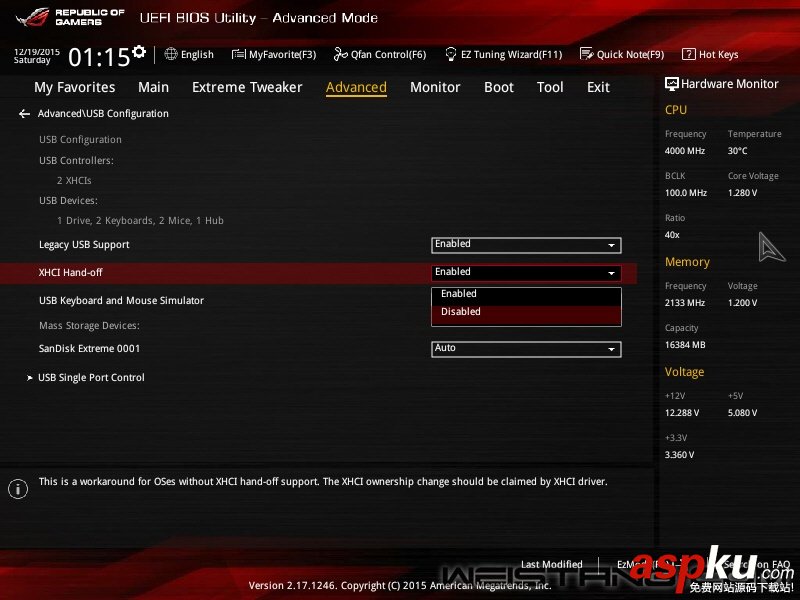Open Qfan Control(F6)

coord(380,55)
